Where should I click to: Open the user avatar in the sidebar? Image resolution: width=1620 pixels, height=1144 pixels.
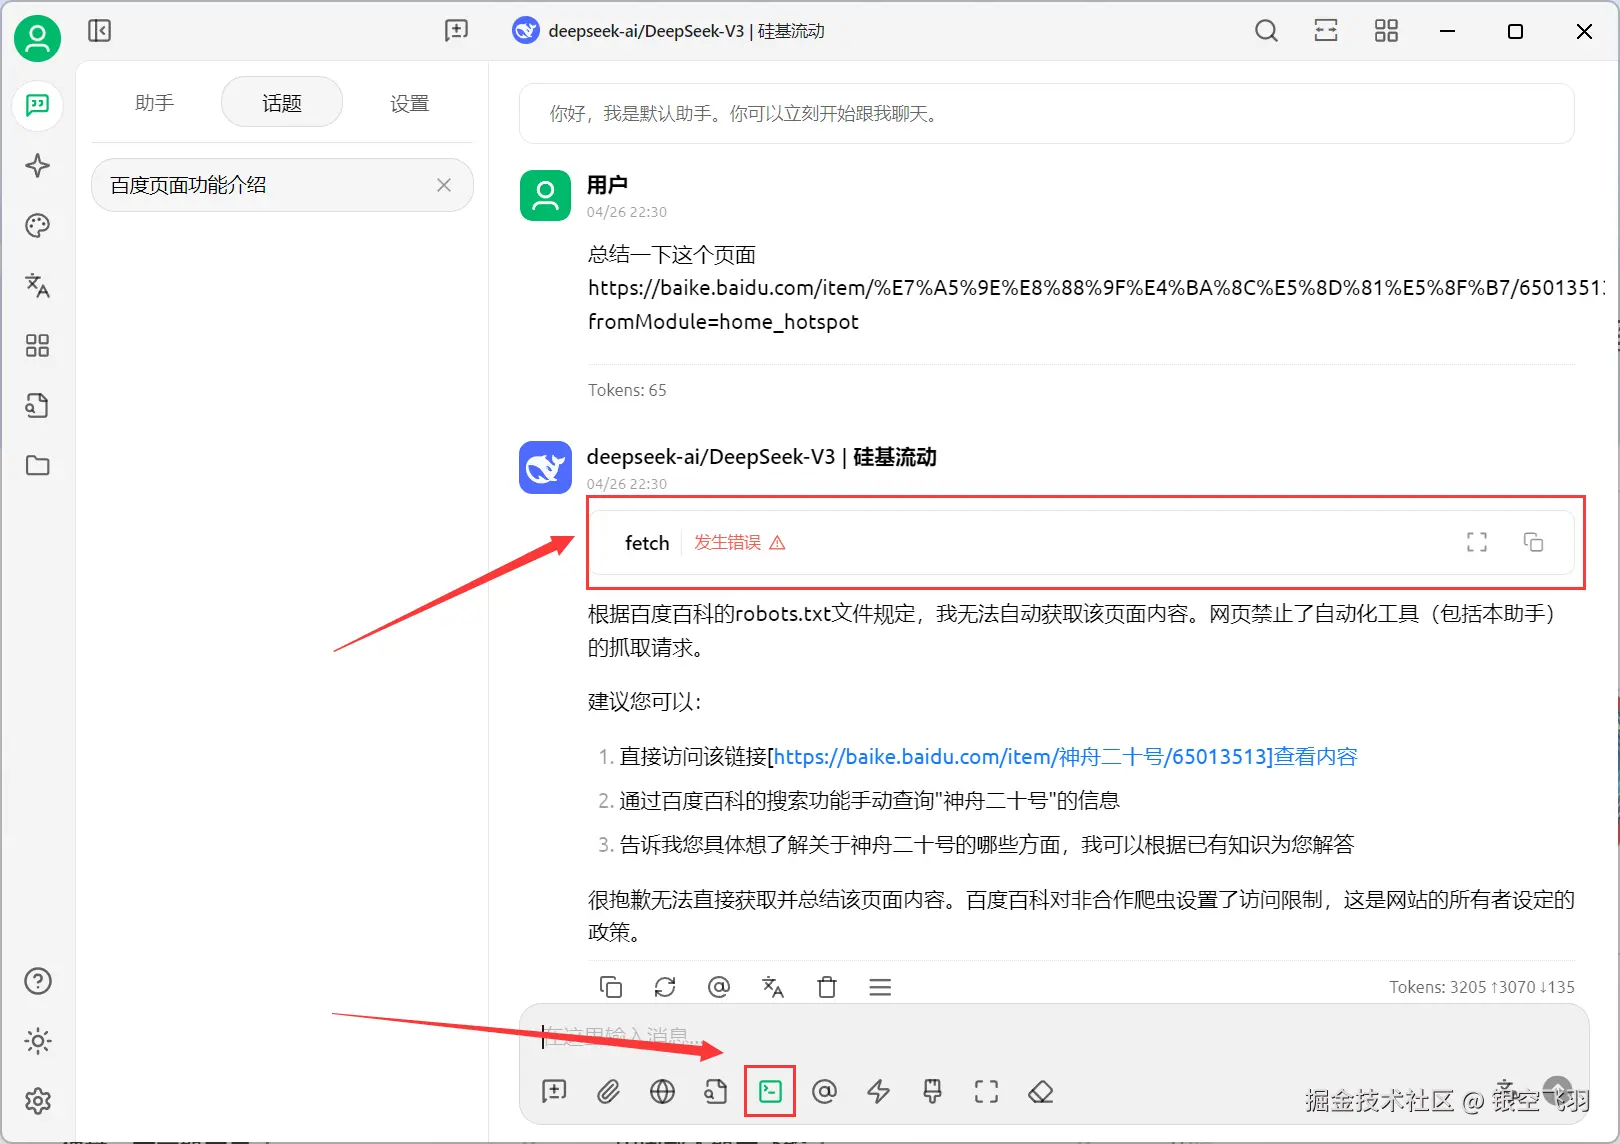37,39
